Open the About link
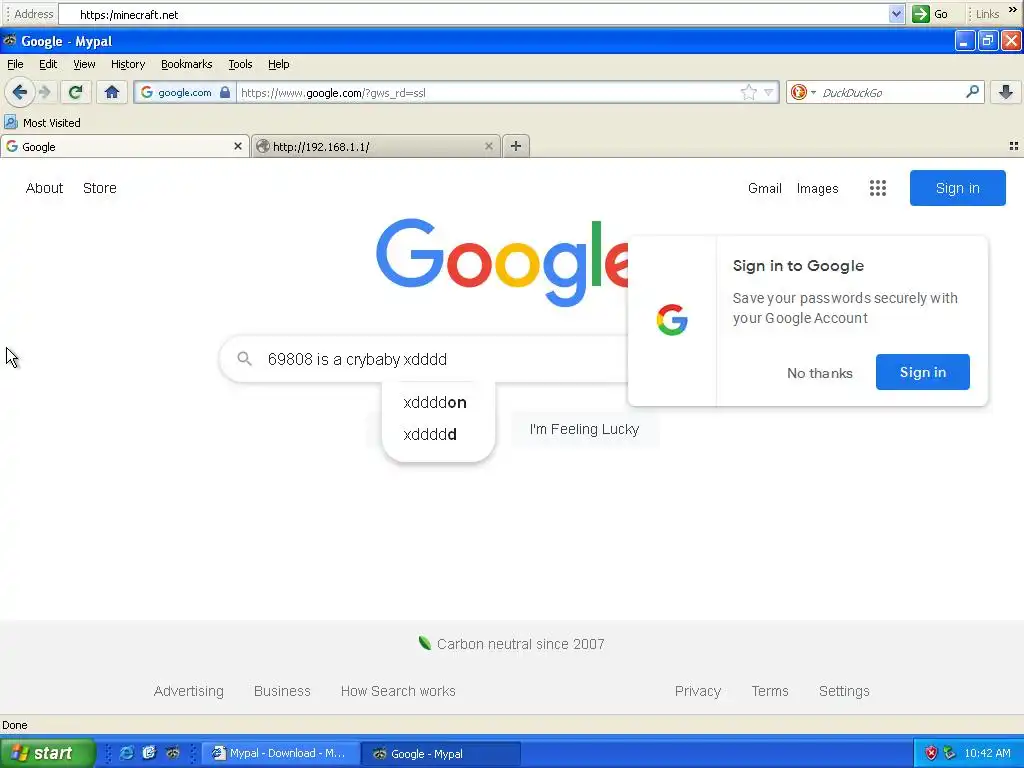This screenshot has width=1024, height=768. tap(44, 188)
